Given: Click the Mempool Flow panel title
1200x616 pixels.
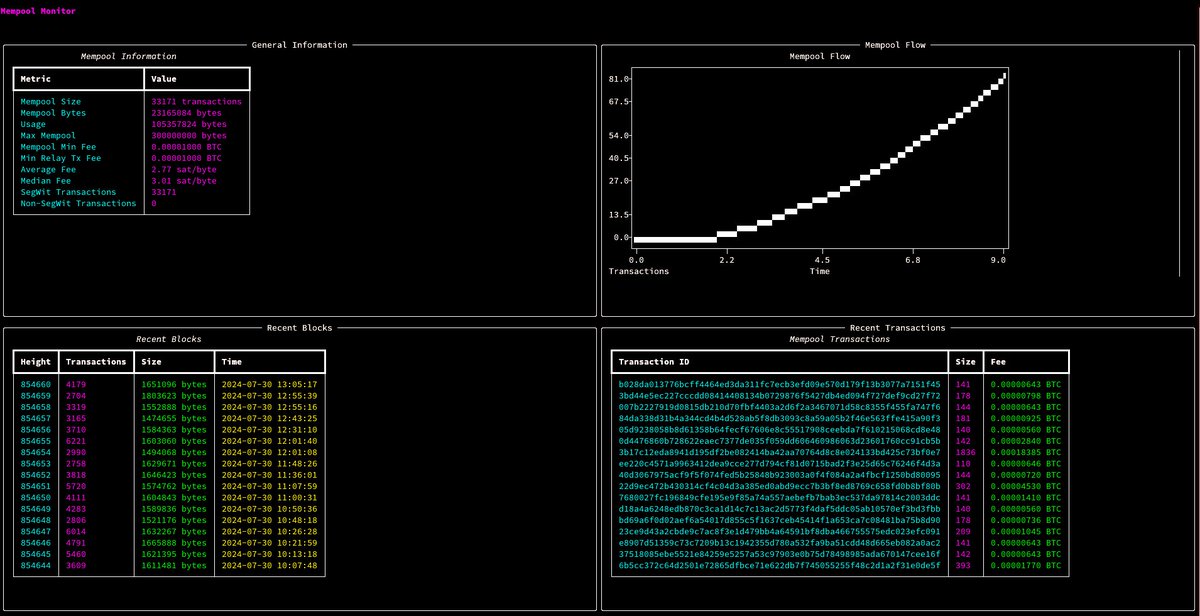Looking at the screenshot, I should pyautogui.click(x=895, y=45).
